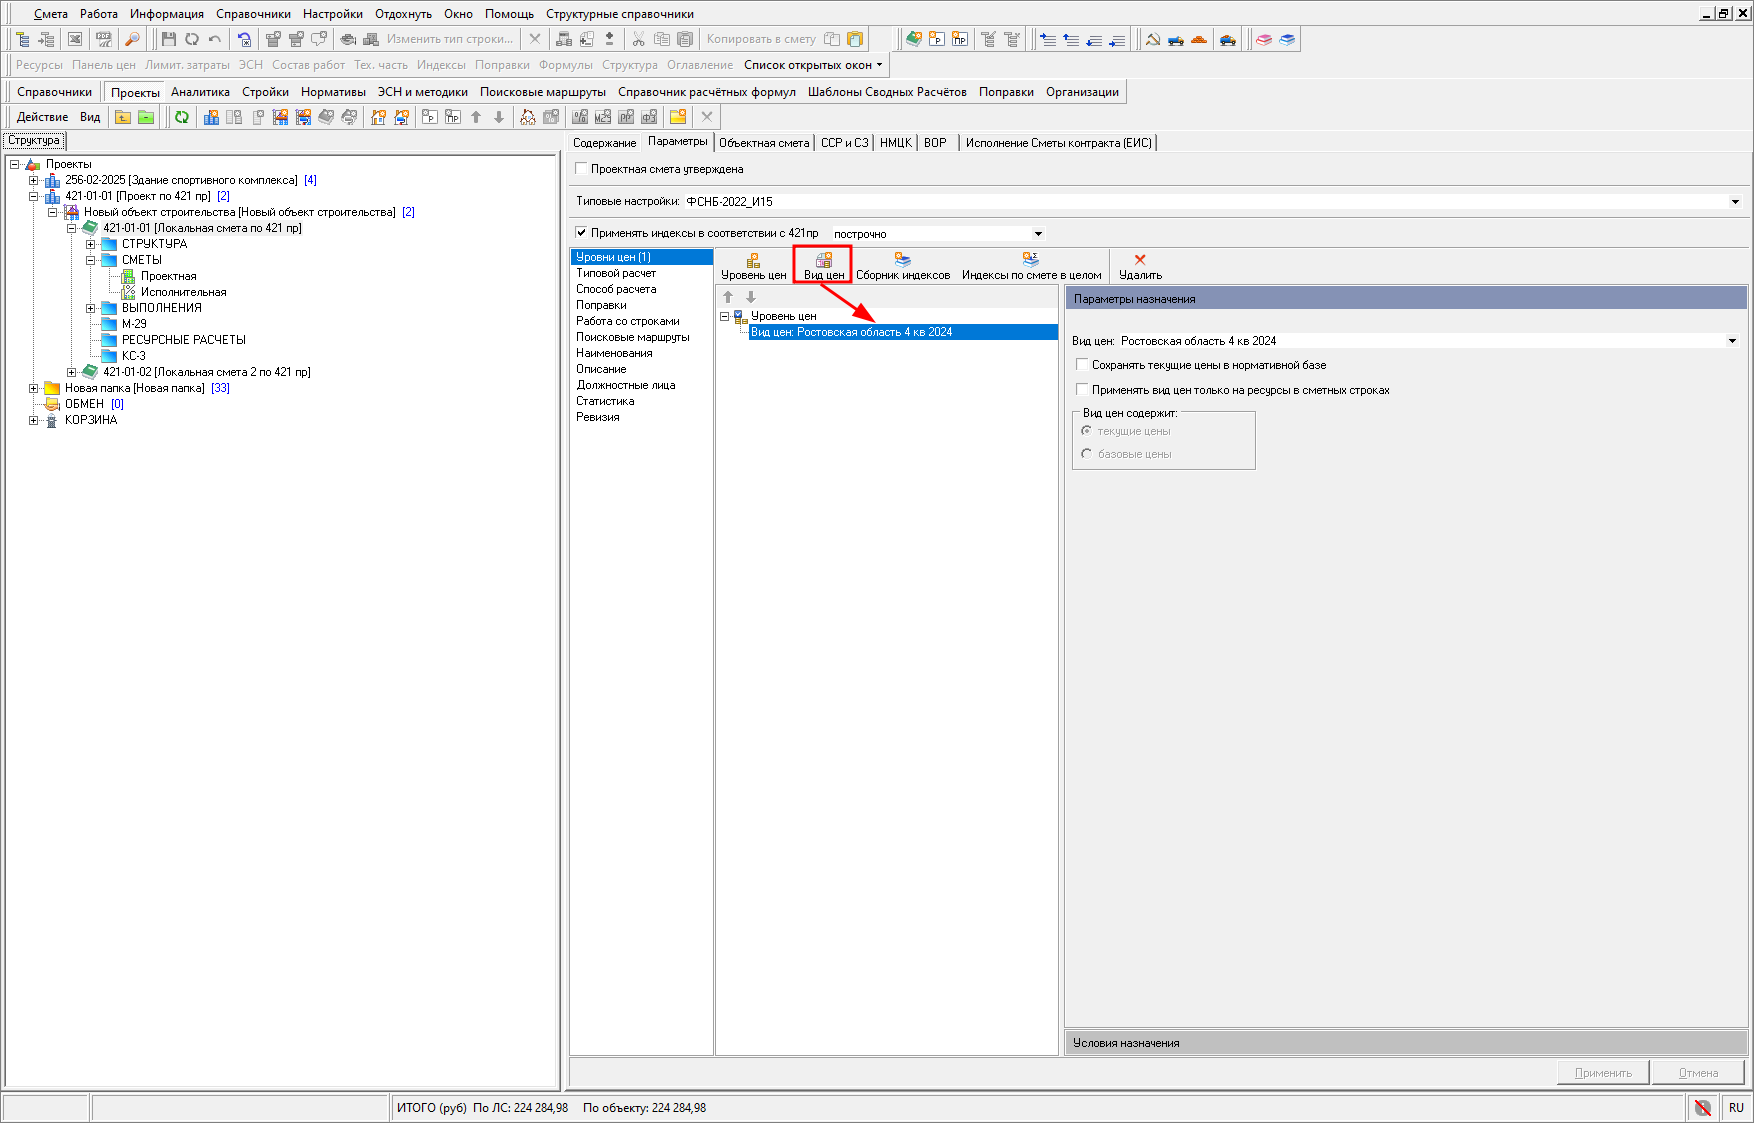Click the save floppy disk icon

[x=168, y=39]
